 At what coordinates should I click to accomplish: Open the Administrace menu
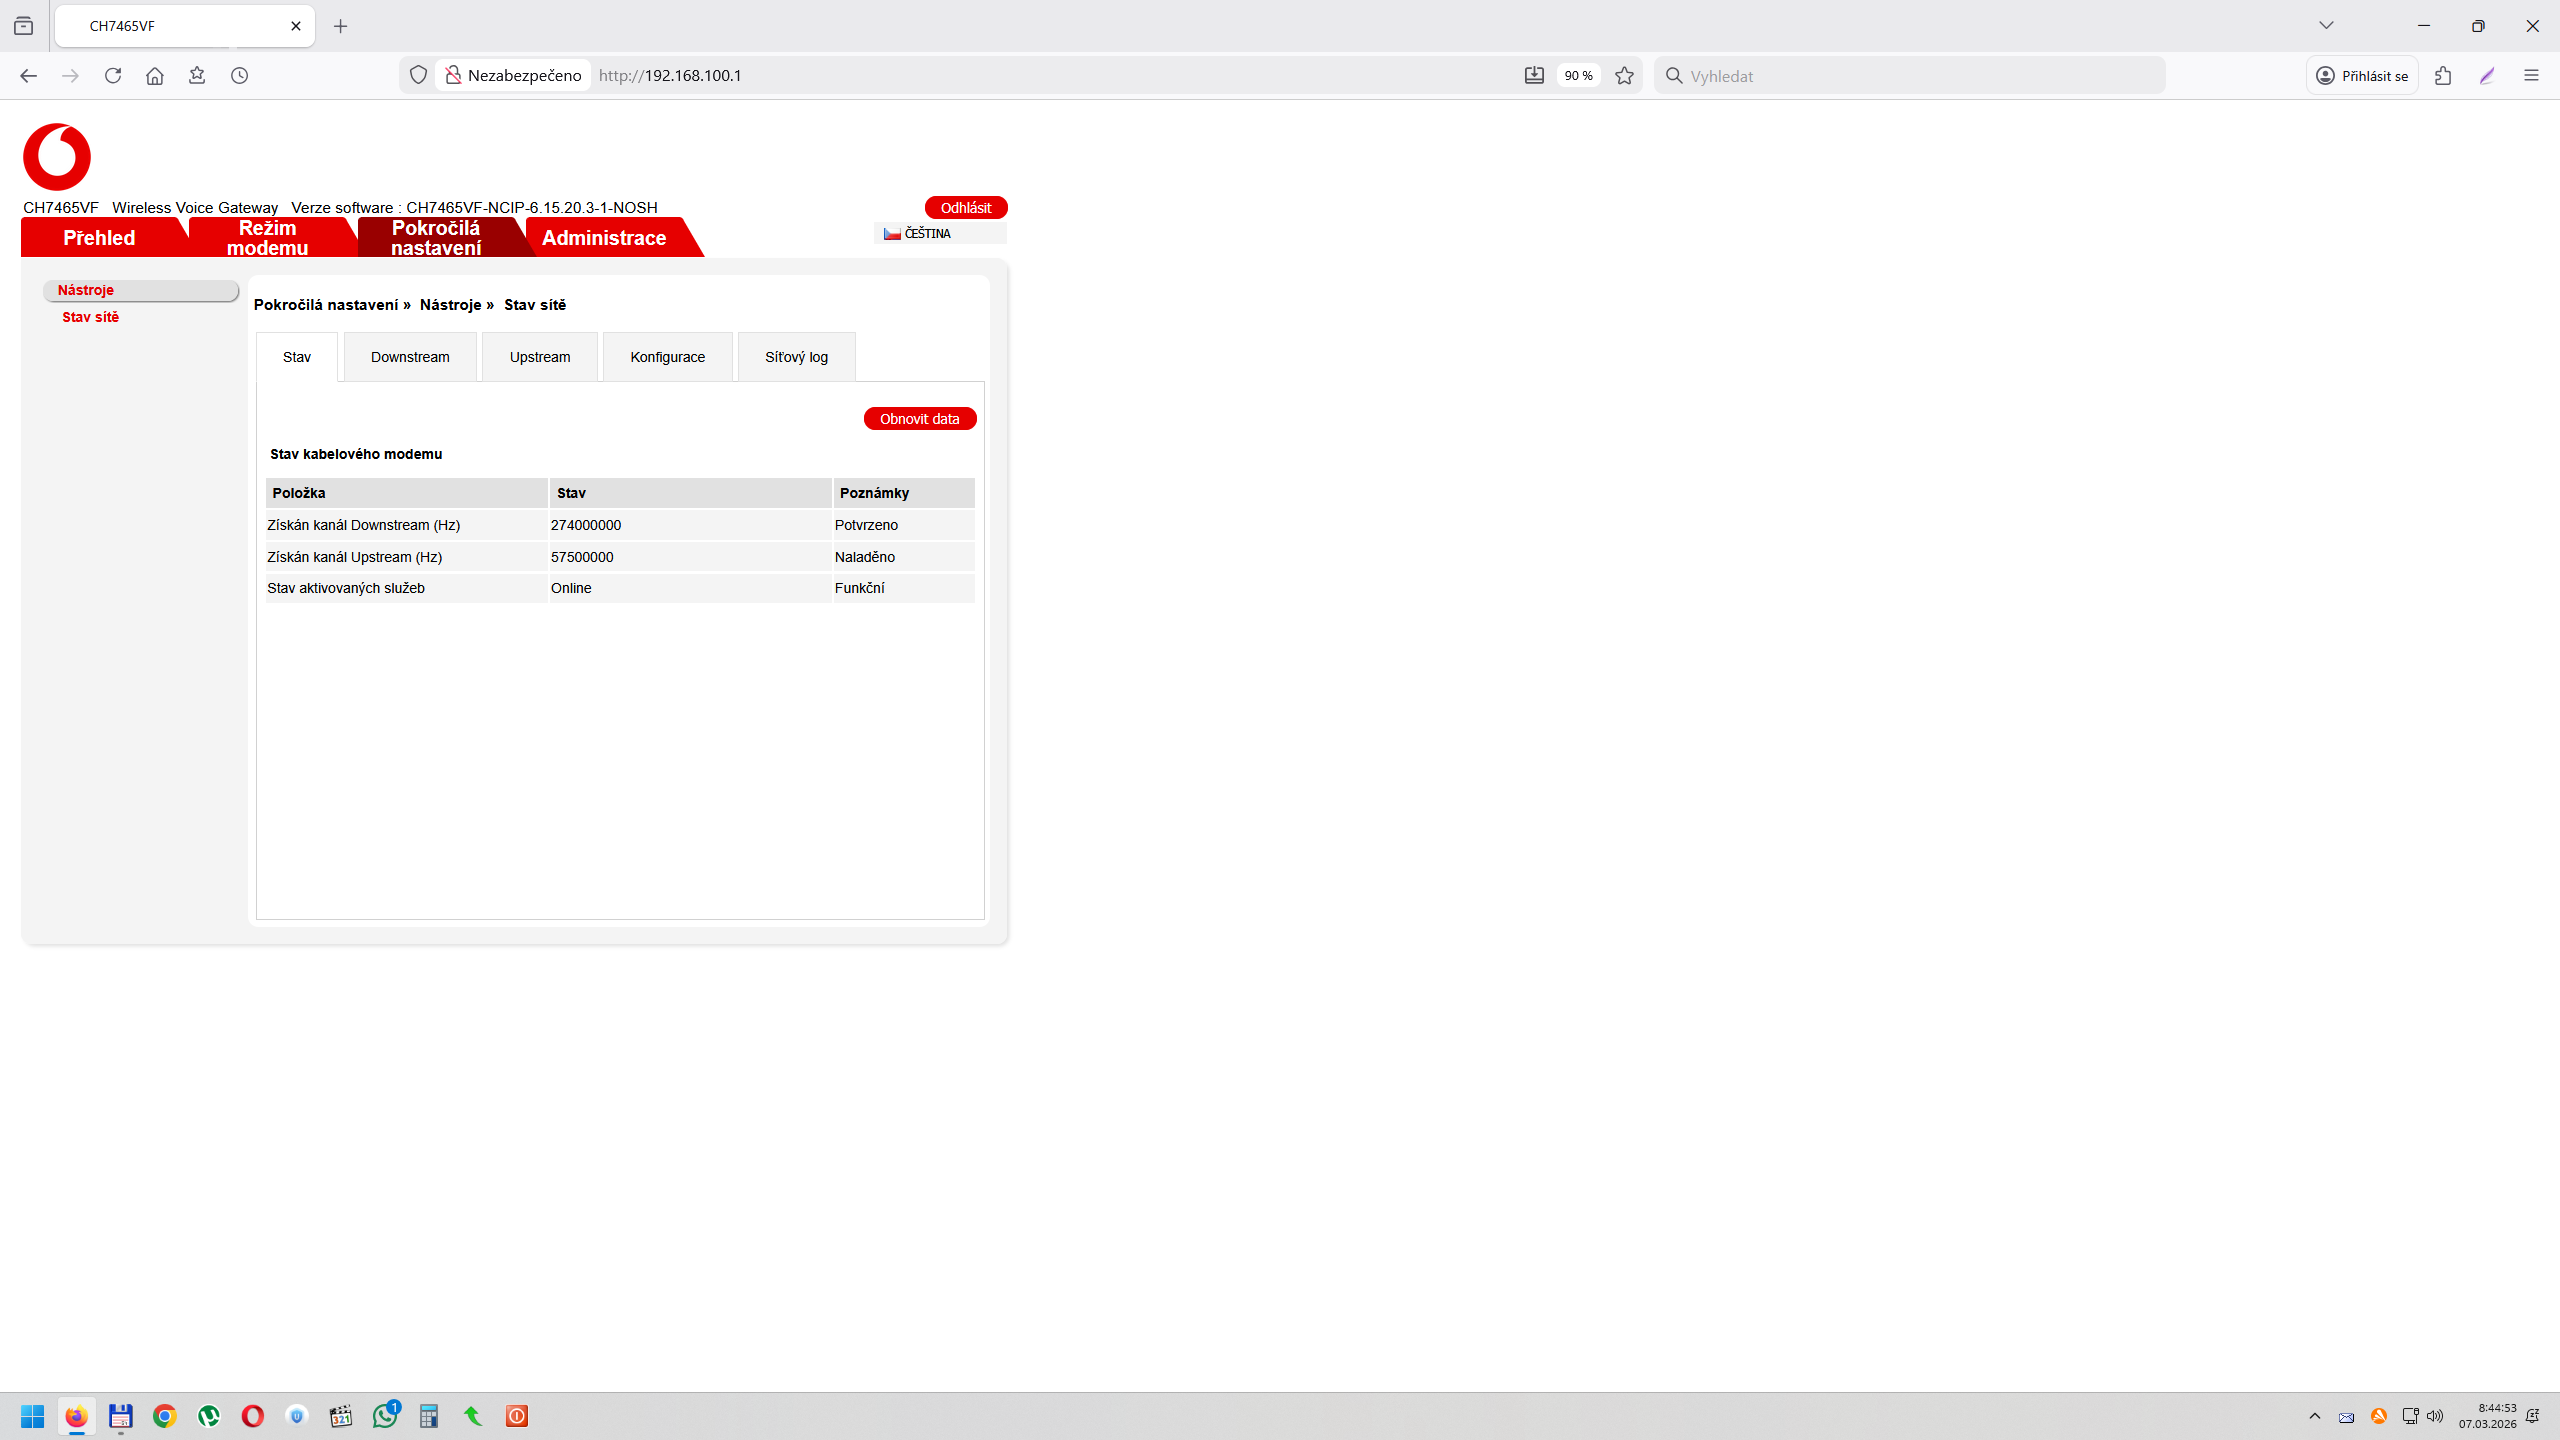(604, 238)
